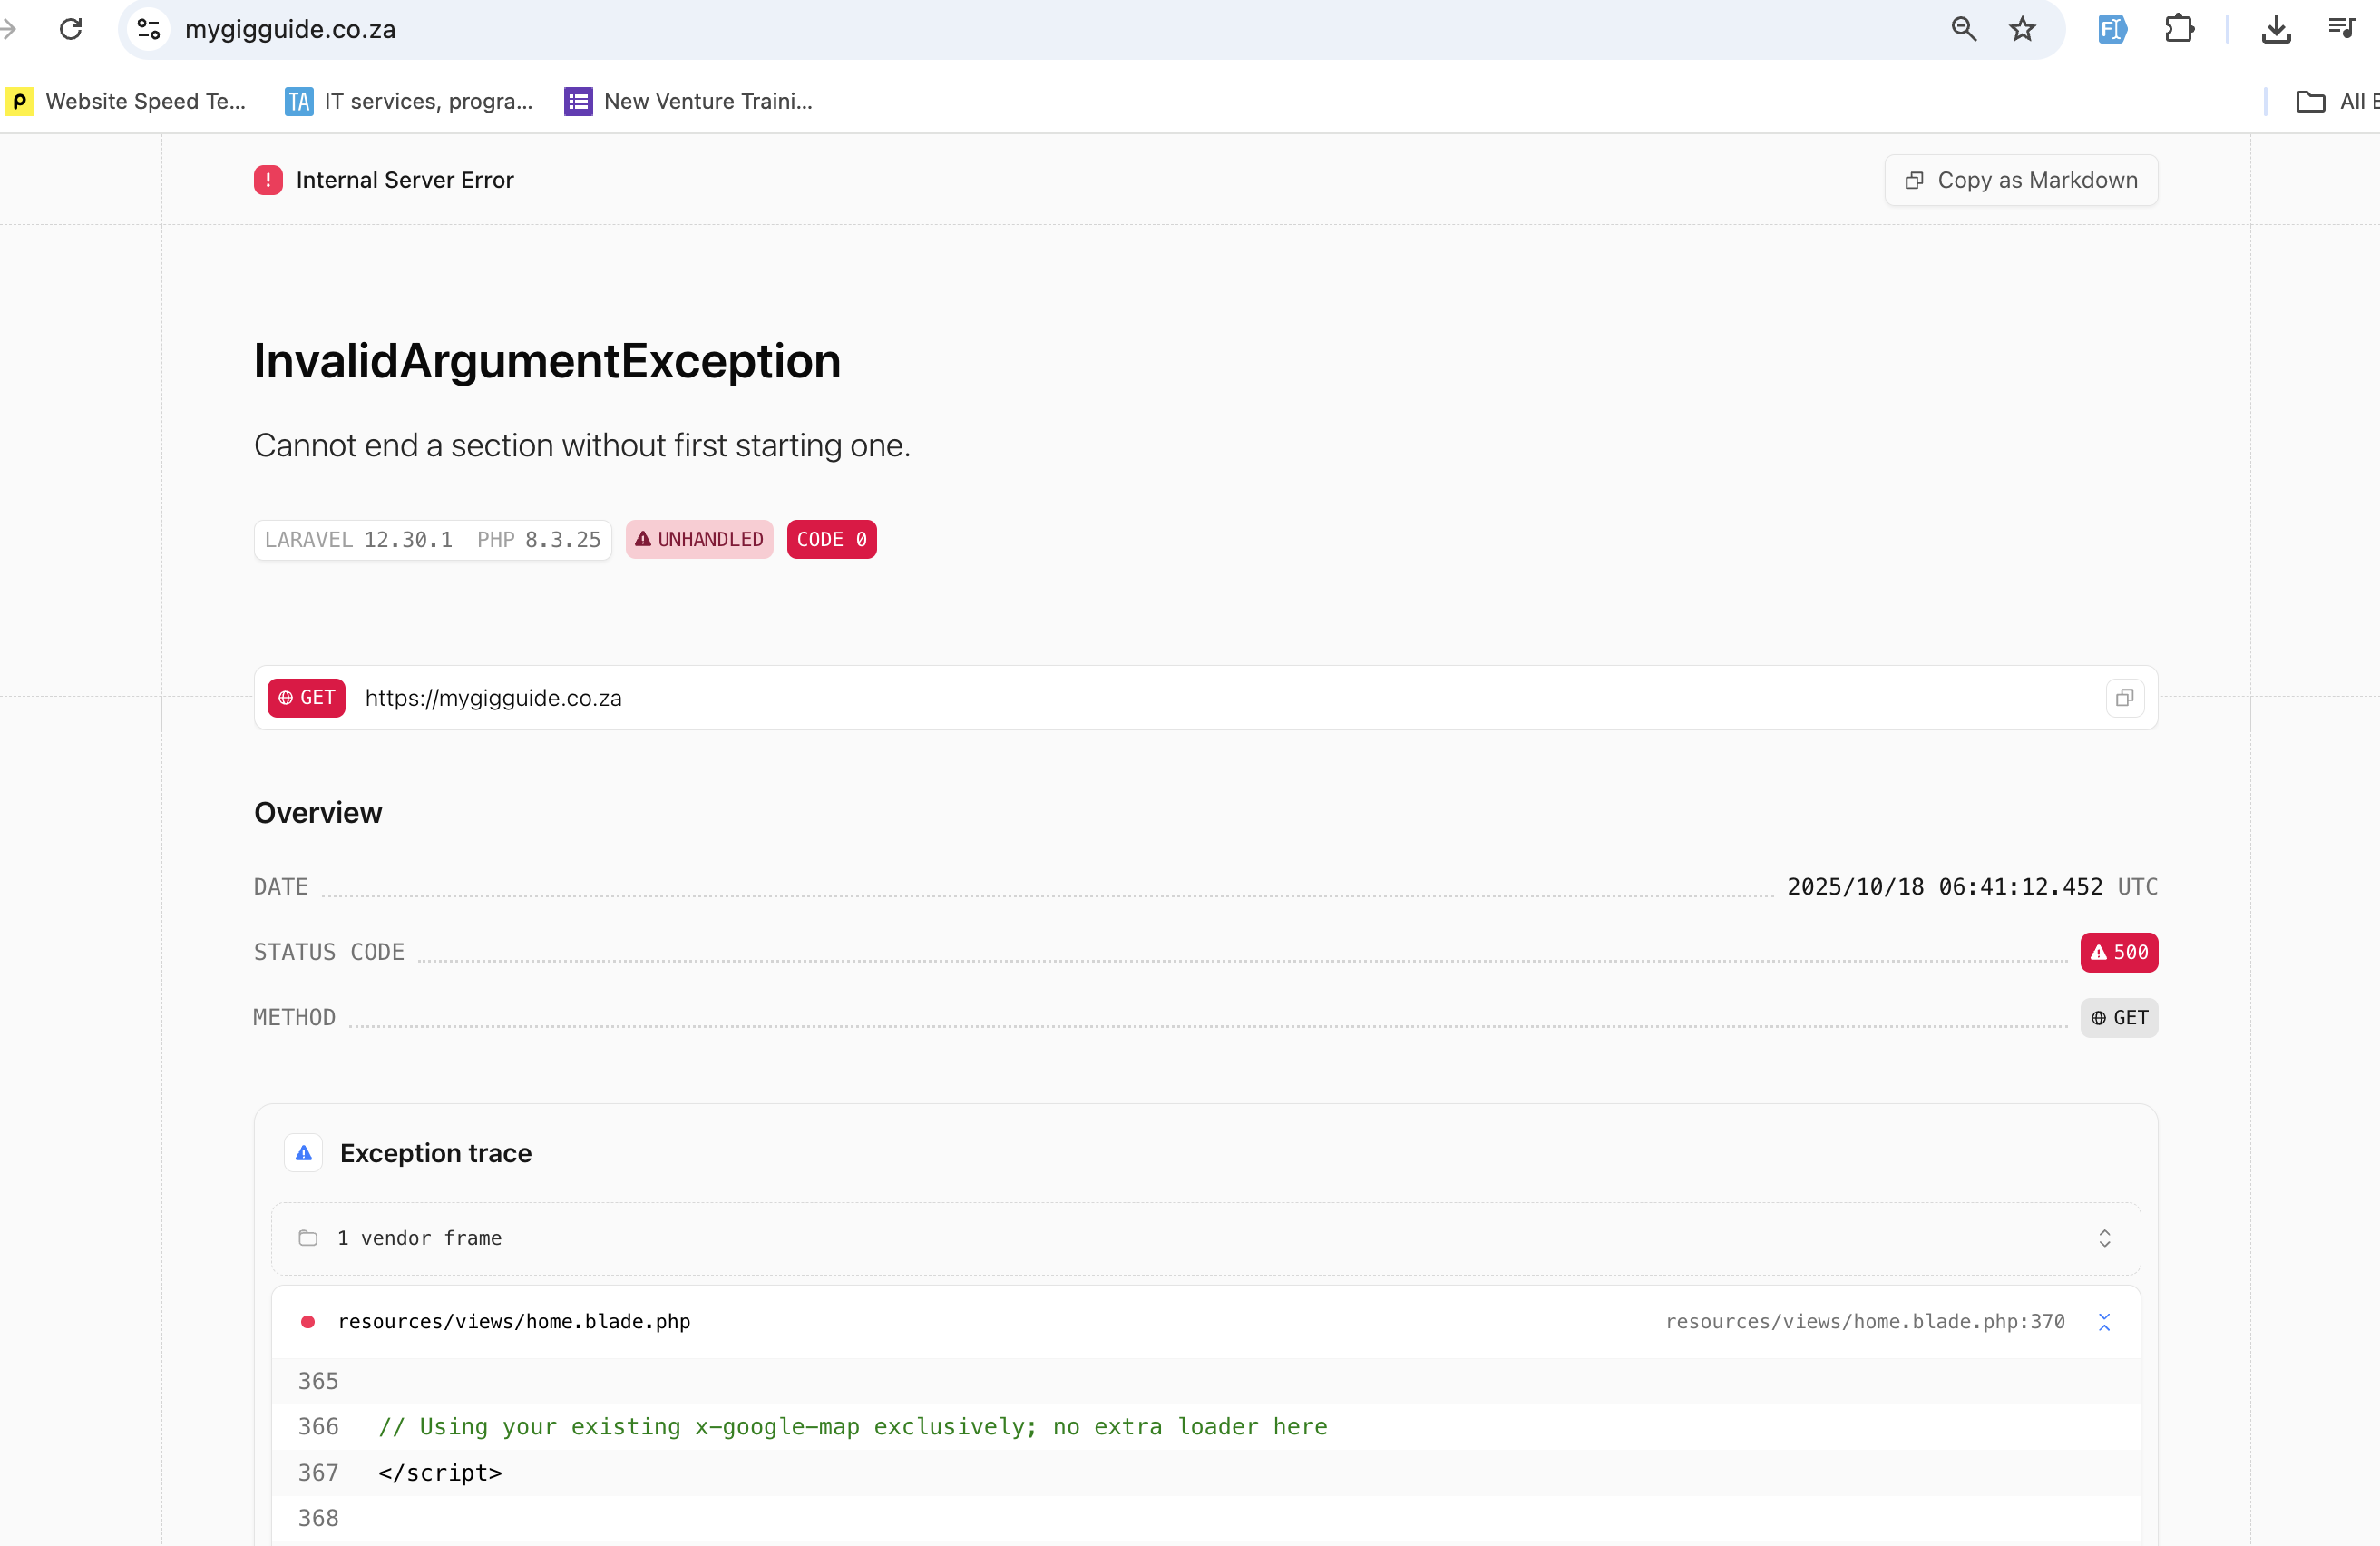
Task: Click the forward navigation arrow
Action: pyautogui.click(x=8, y=29)
